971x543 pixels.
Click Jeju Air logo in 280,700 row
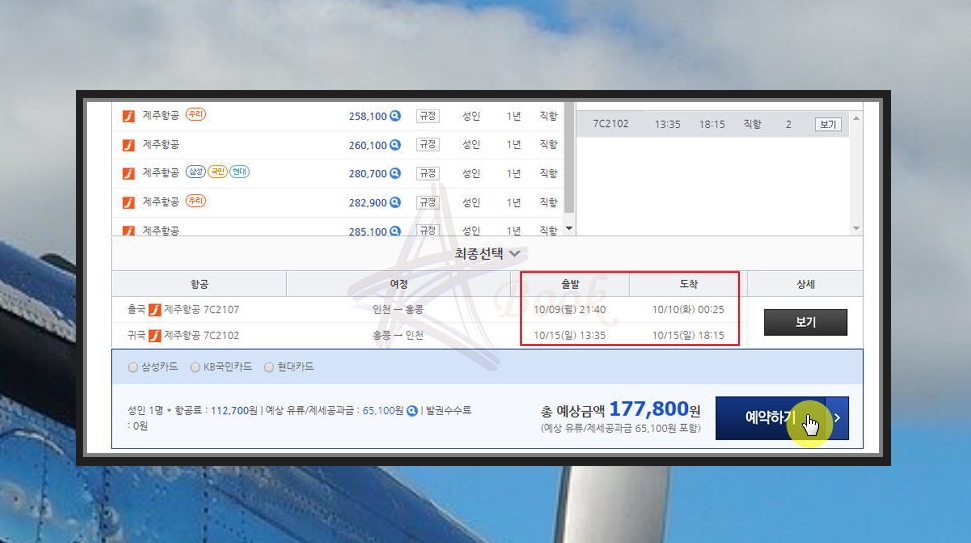[129, 173]
